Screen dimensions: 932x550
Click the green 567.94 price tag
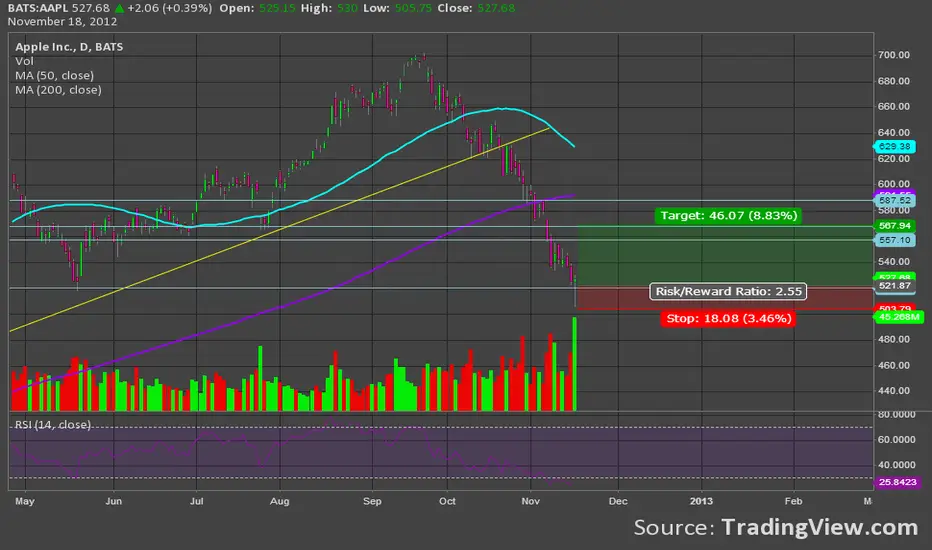[895, 226]
